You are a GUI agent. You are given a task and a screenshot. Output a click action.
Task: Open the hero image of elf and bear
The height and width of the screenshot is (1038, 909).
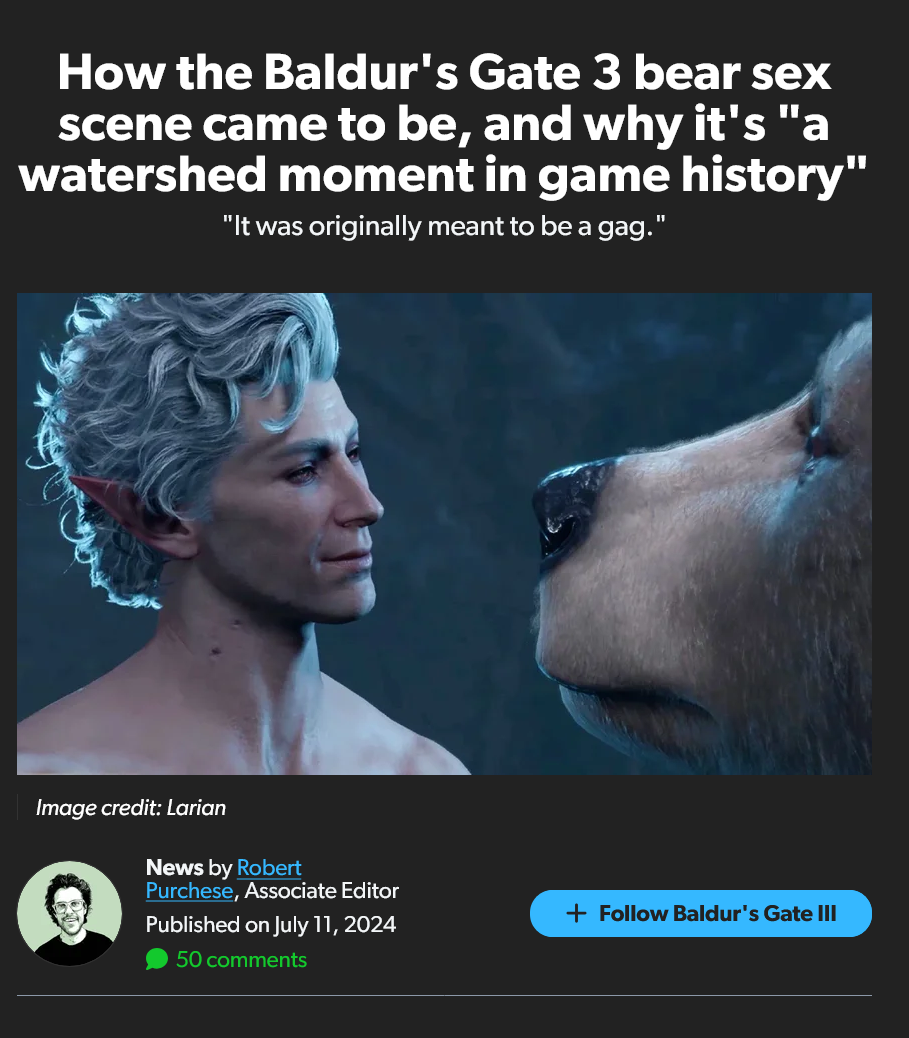(x=444, y=534)
